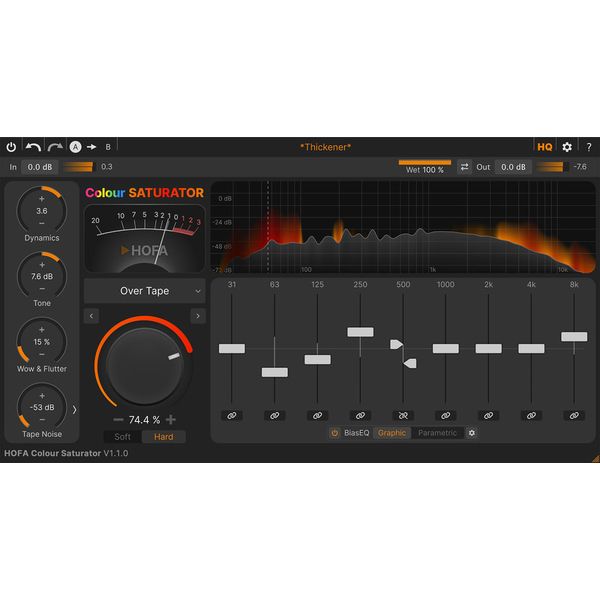Click the 1000 Hz band fader handle

446,349
